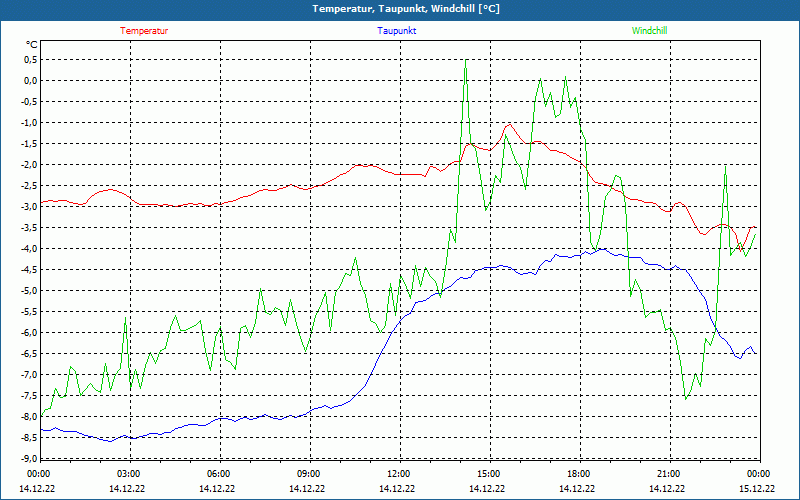The width and height of the screenshot is (800, 500).
Task: Click the blue Taupunkt legend label
Action: click(x=397, y=31)
